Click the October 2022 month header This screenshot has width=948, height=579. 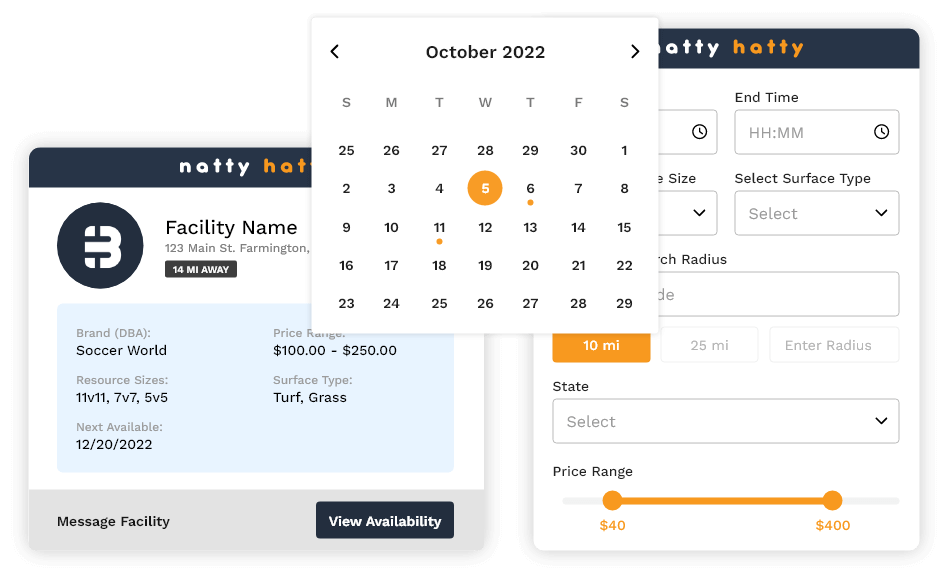pyautogui.click(x=485, y=52)
